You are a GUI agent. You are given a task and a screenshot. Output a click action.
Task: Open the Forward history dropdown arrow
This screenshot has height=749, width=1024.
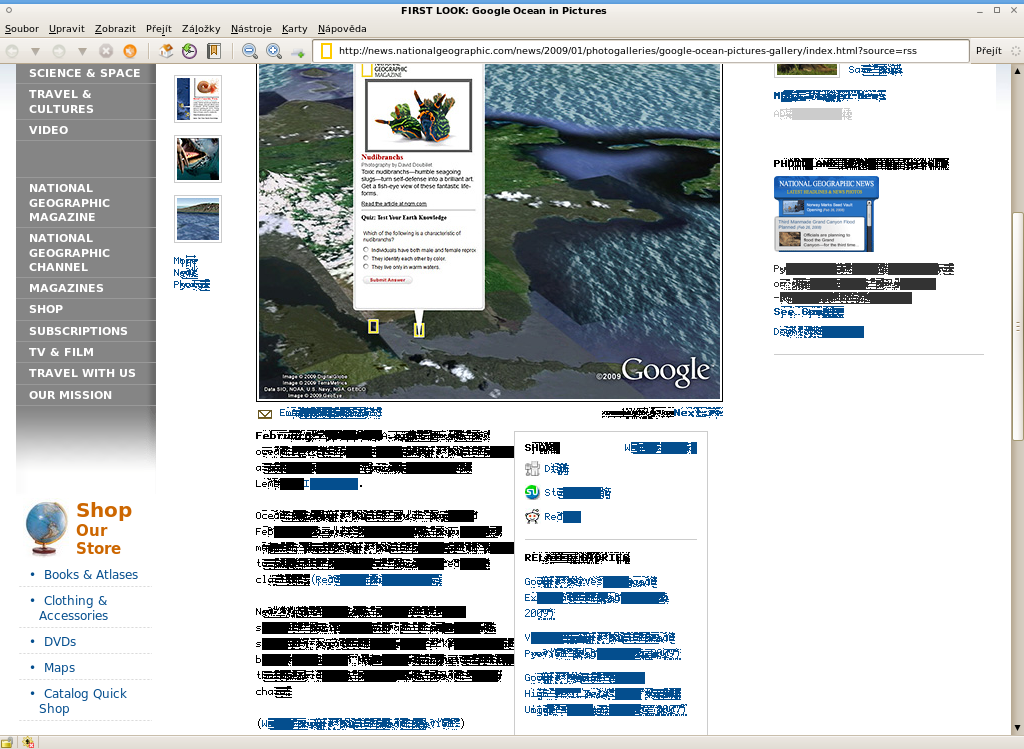[x=82, y=51]
